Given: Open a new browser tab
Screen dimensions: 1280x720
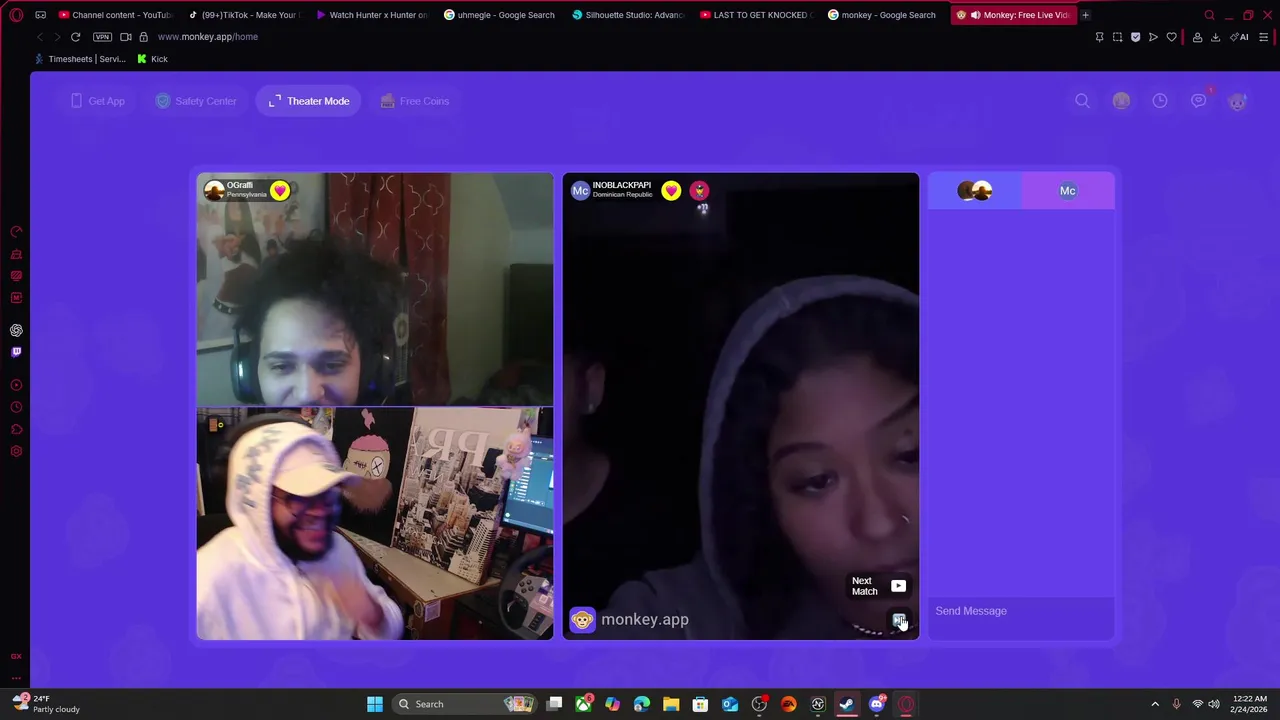Looking at the screenshot, I should tap(1085, 15).
